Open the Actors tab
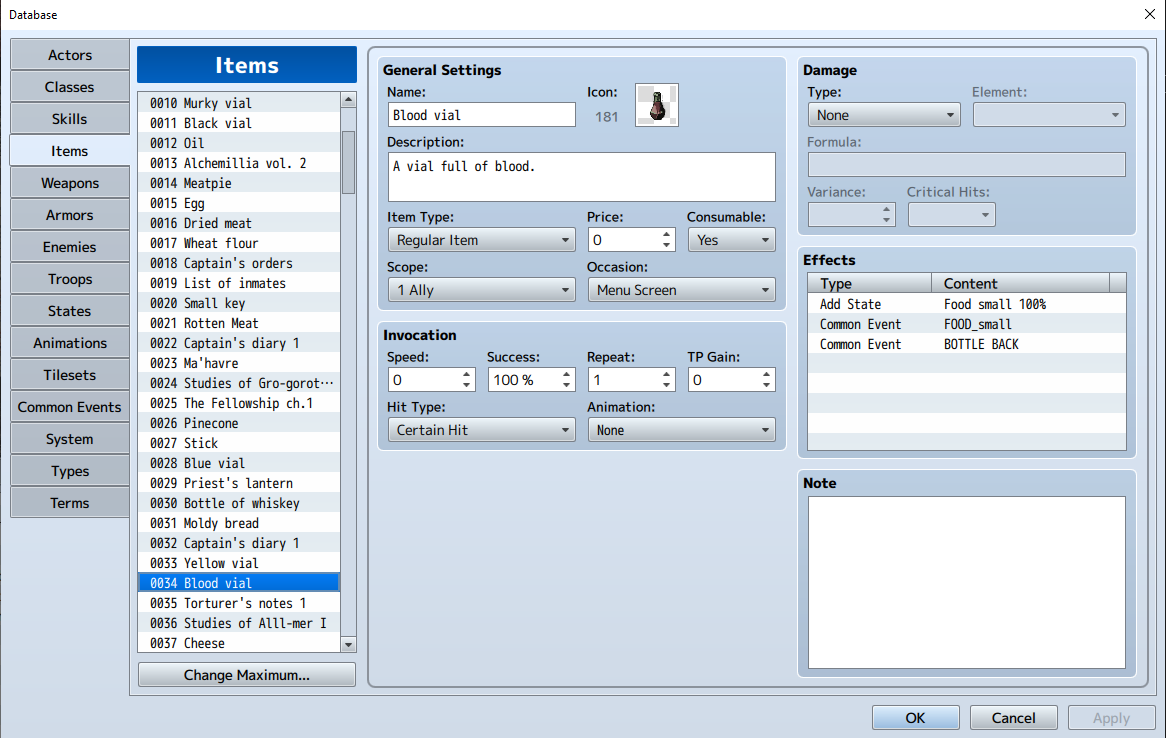This screenshot has height=738, width=1166. [x=70, y=55]
